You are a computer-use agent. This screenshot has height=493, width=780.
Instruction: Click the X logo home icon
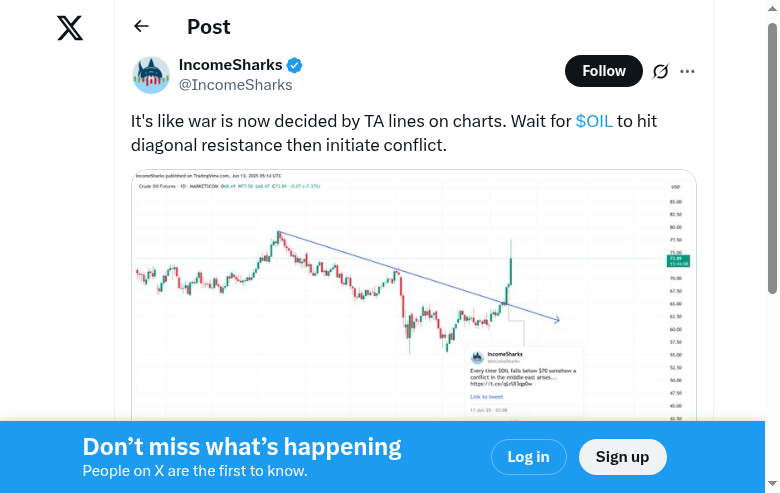70,28
